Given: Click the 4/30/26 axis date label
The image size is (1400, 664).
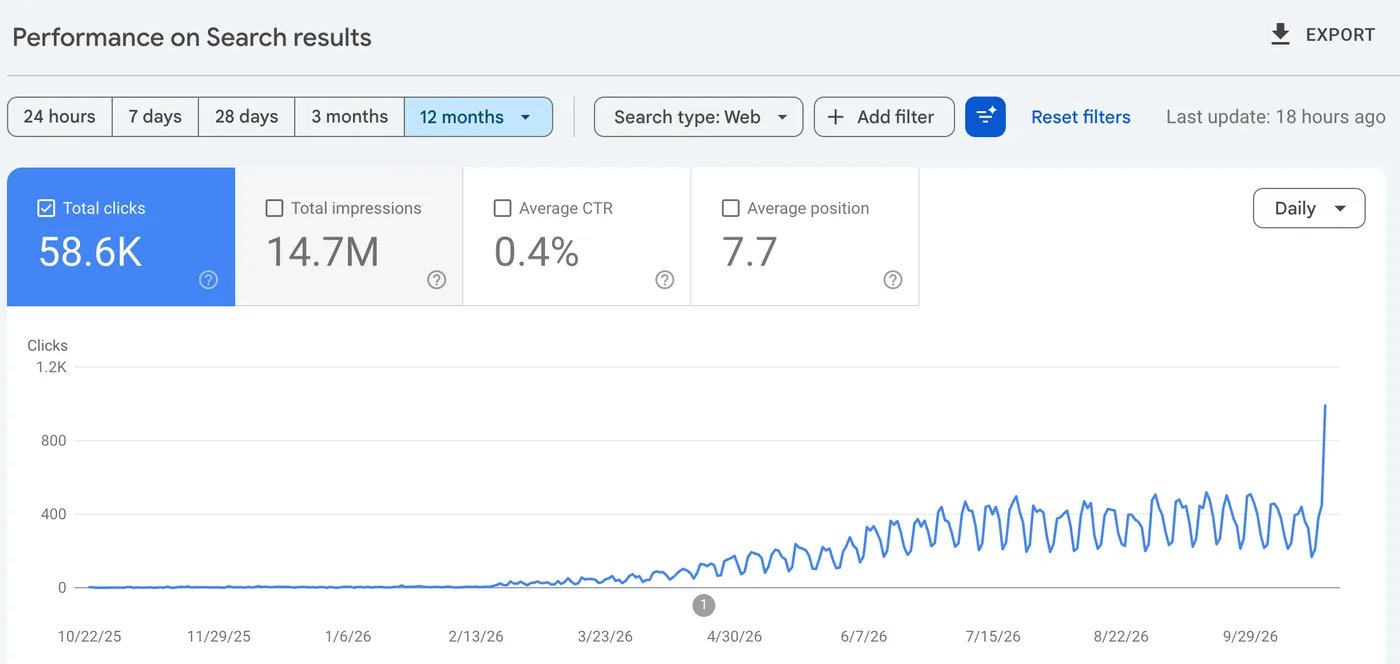Looking at the screenshot, I should [734, 636].
